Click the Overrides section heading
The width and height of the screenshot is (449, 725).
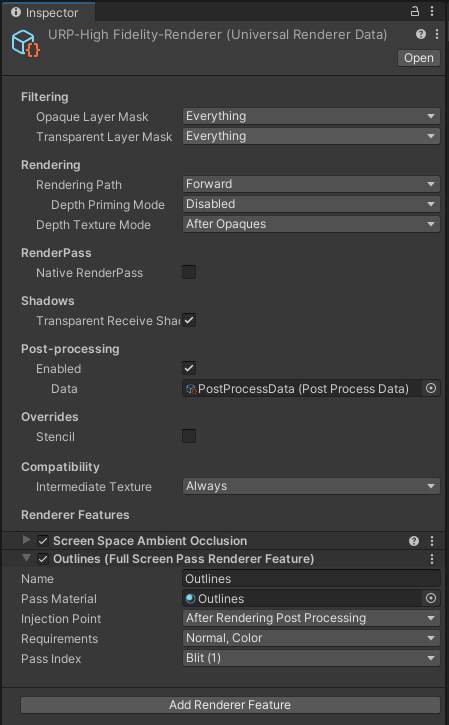click(50, 417)
